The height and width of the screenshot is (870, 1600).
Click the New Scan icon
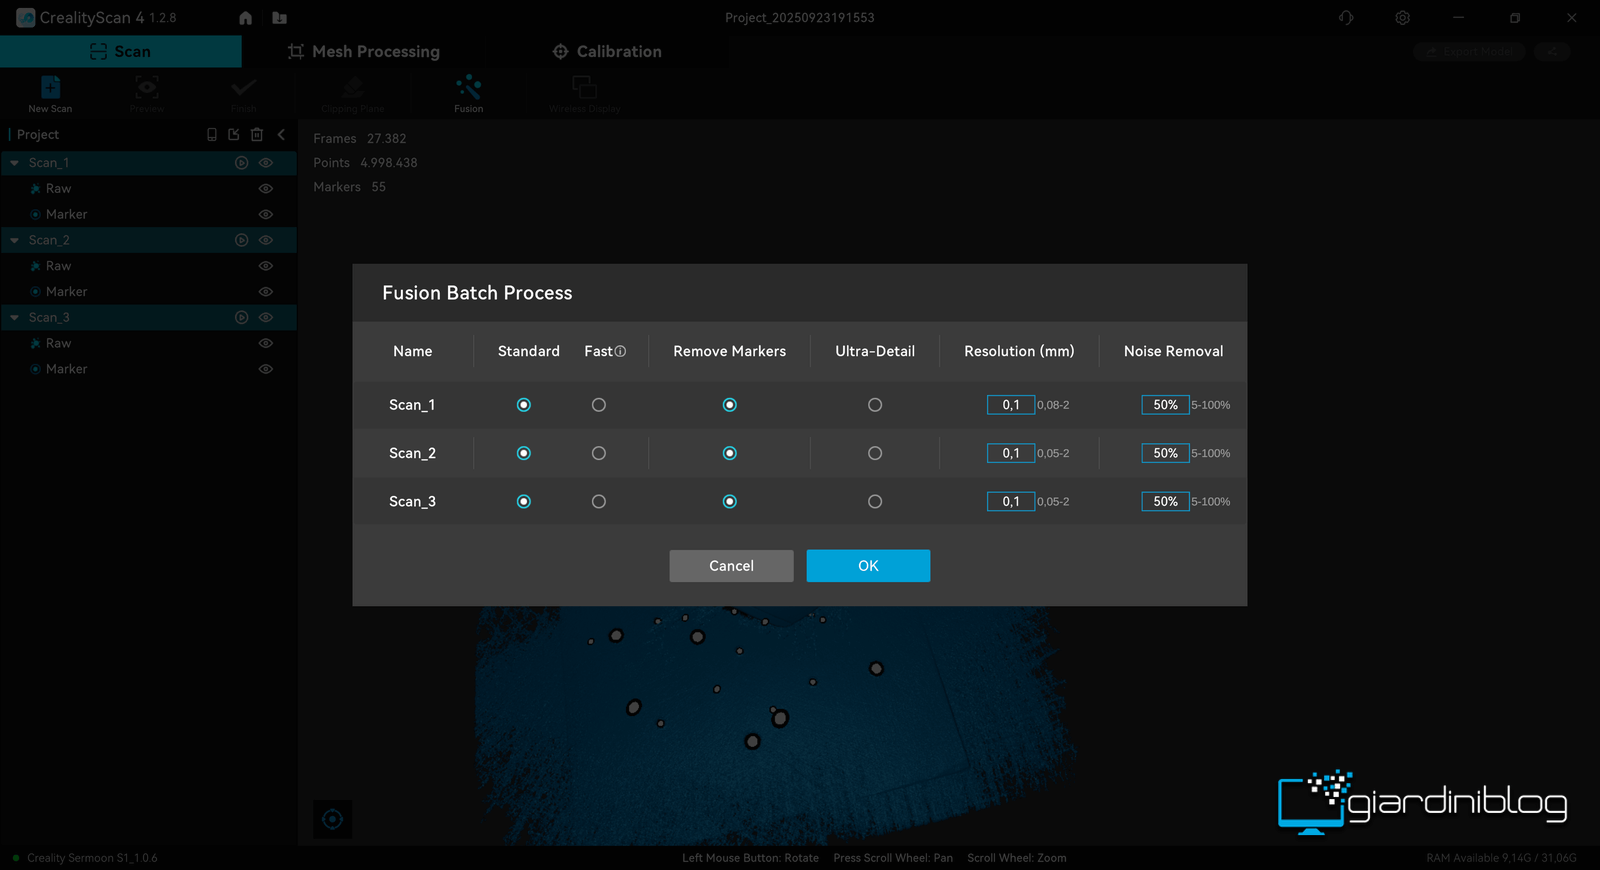(50, 89)
